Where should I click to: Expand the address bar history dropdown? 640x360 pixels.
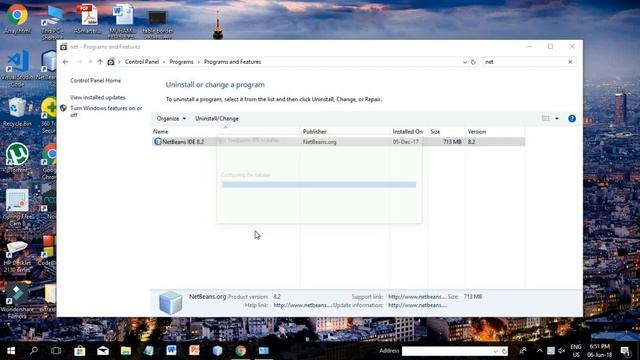[464, 62]
